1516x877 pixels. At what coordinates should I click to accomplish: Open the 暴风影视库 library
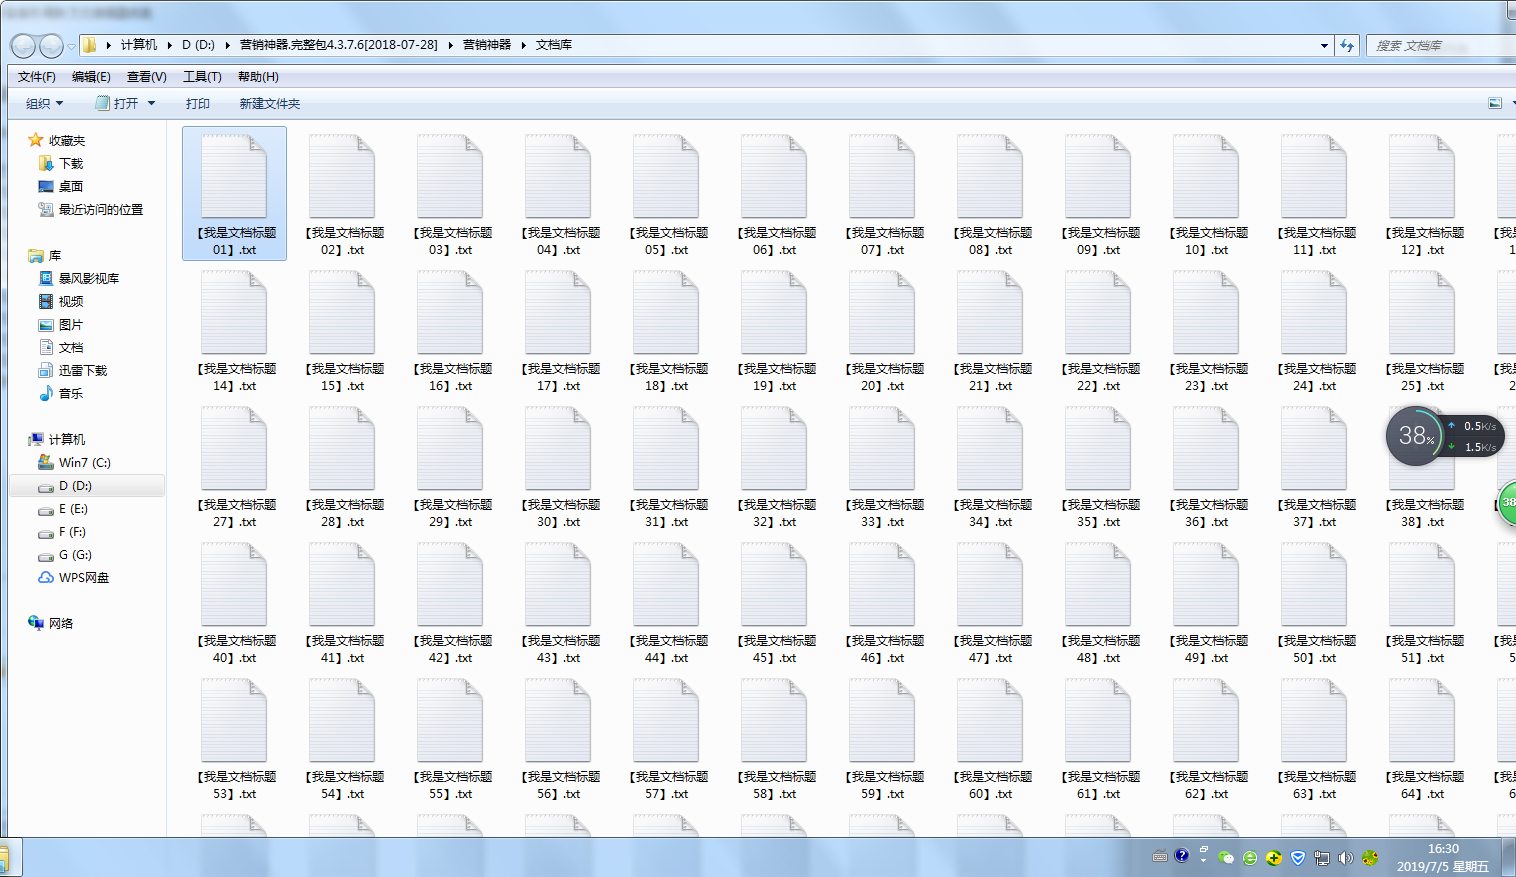click(x=88, y=279)
